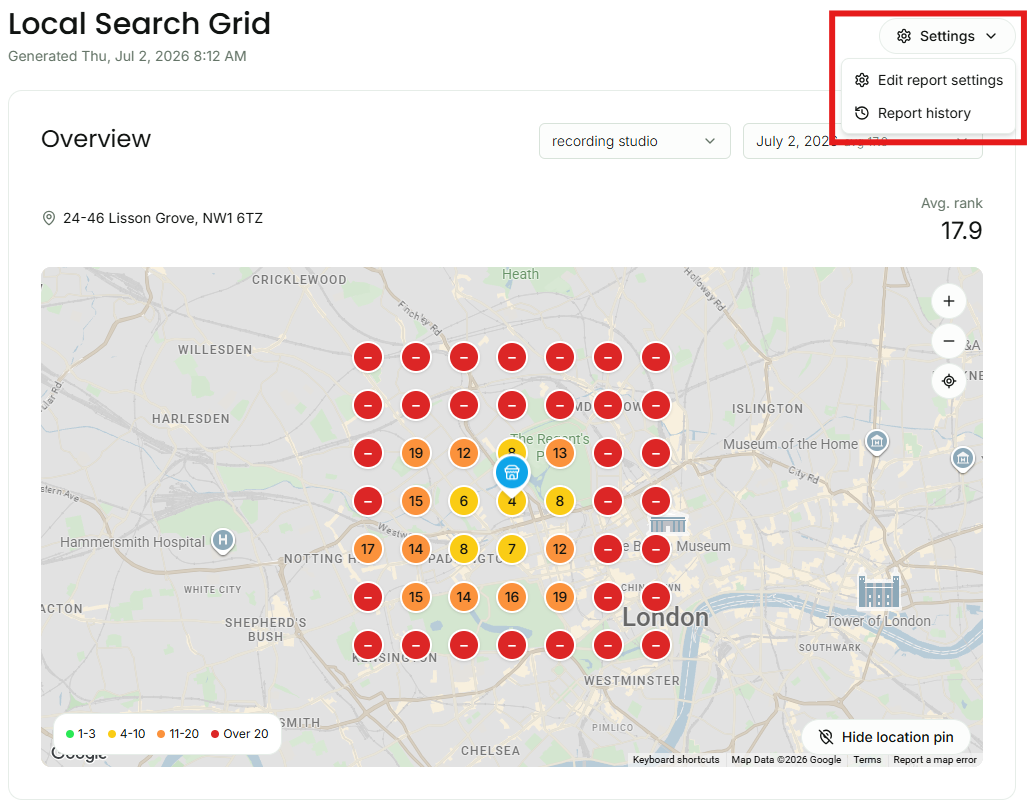Click the SOUTHWARK map label
The width and height of the screenshot is (1027, 807).
tap(830, 647)
